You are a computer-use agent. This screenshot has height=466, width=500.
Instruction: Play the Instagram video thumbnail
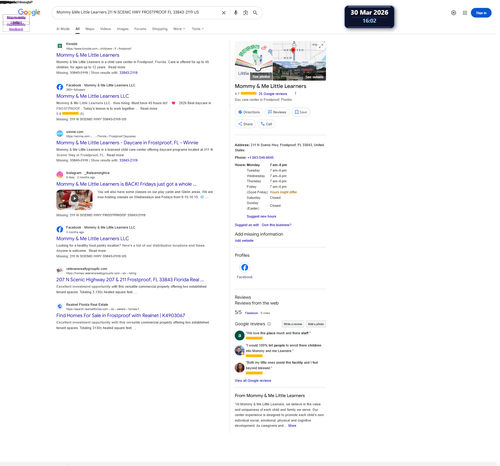point(75,199)
